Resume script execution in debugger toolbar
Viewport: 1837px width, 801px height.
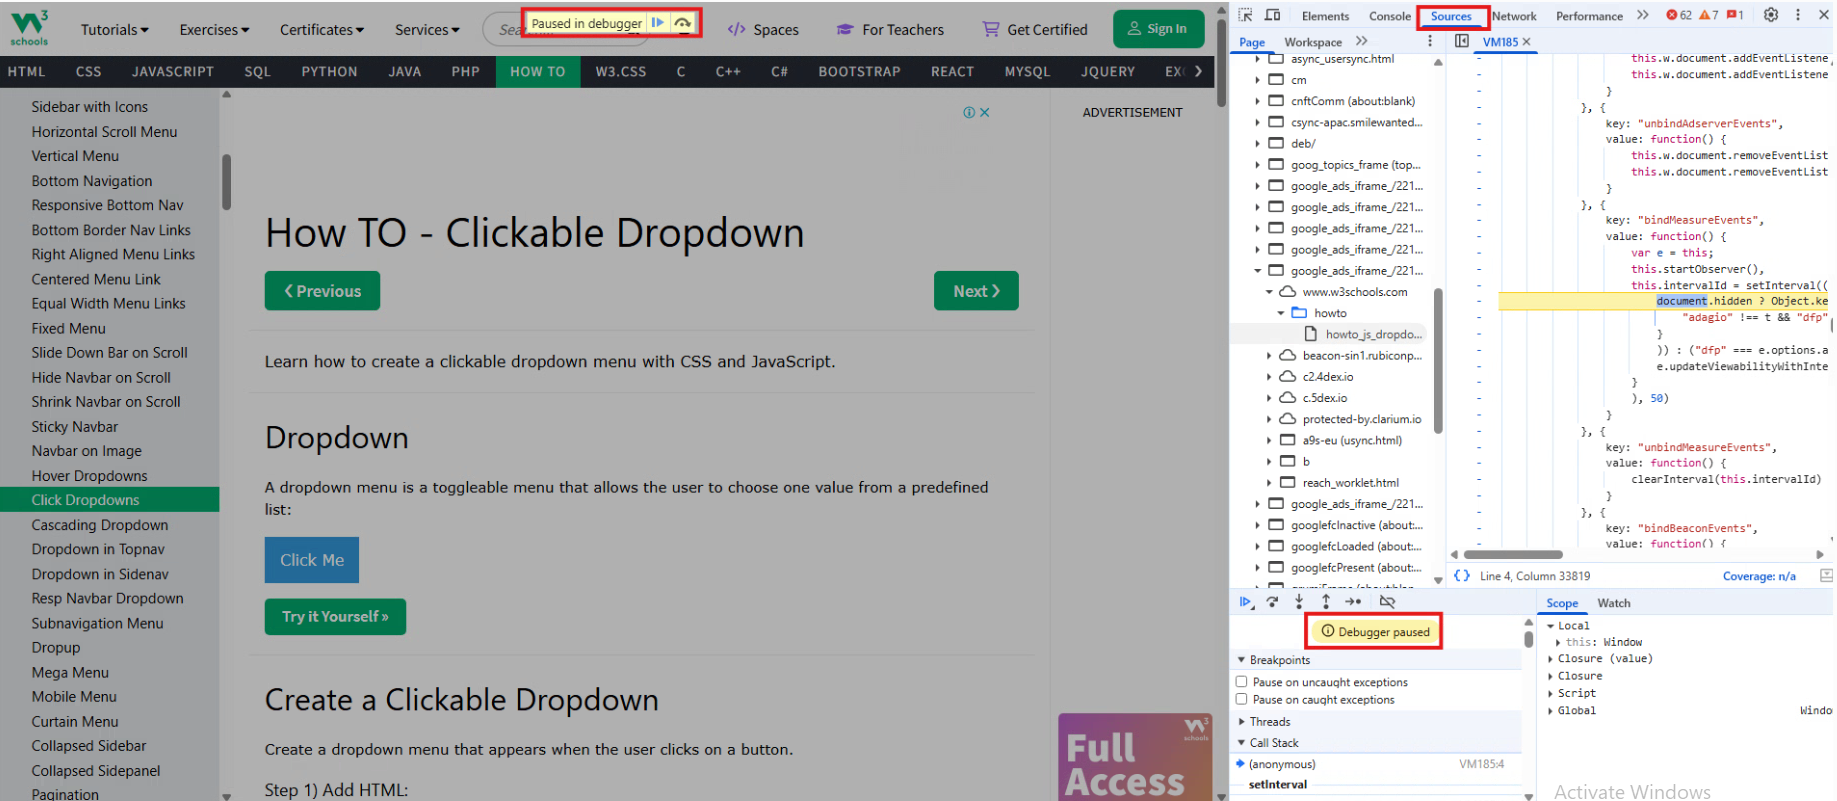[x=1245, y=602]
